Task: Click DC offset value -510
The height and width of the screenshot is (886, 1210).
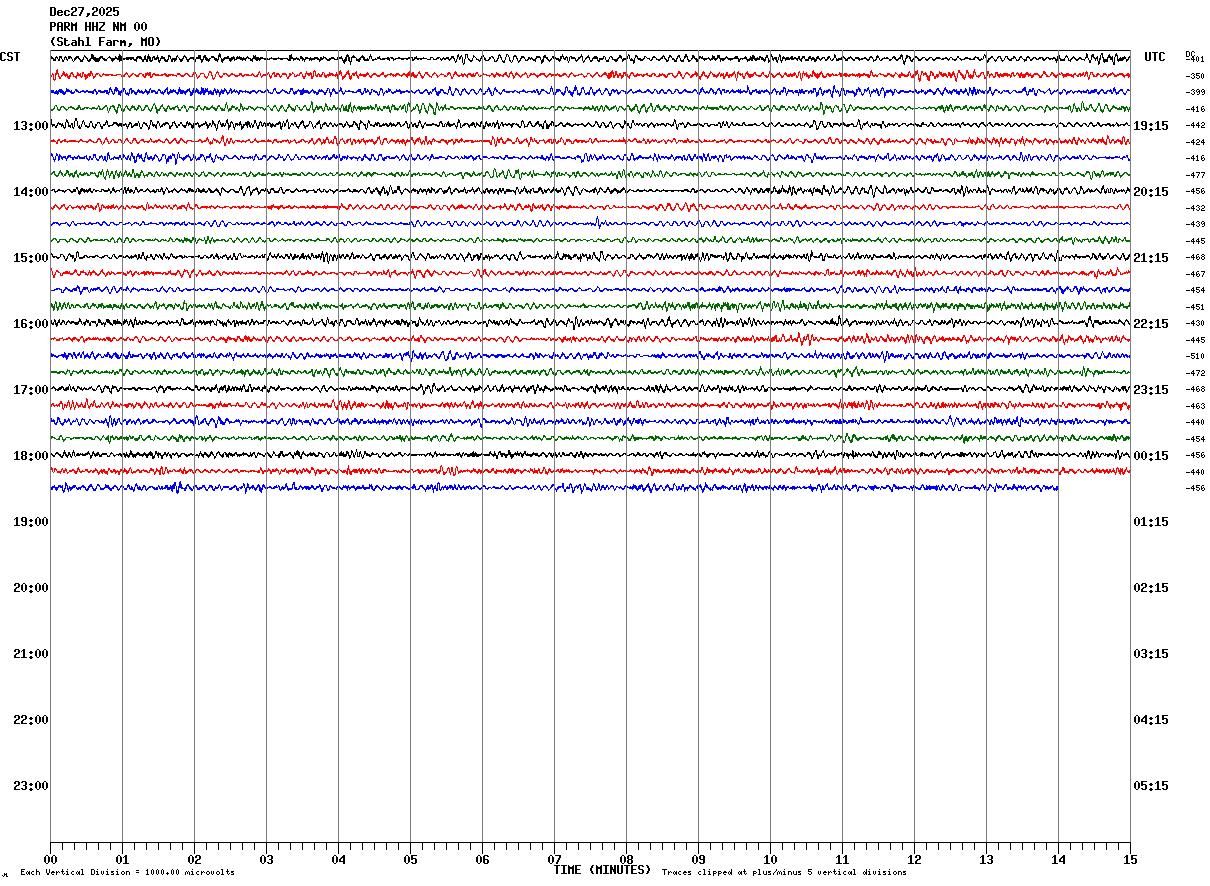Action: point(1195,356)
